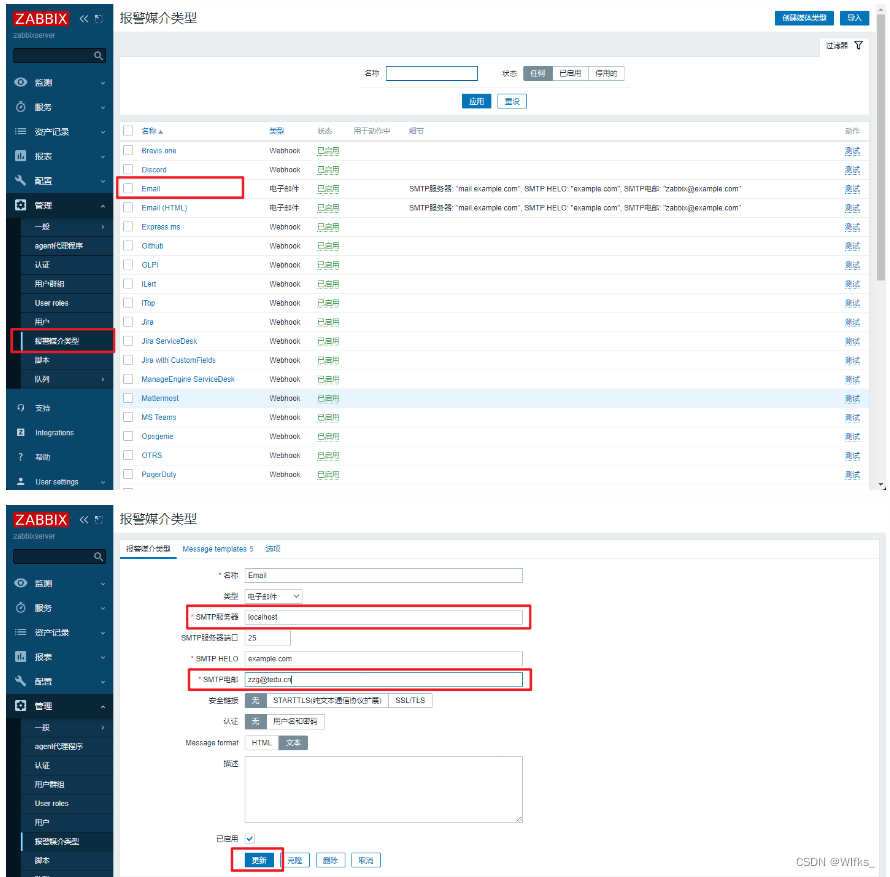This screenshot has height=877, width=890.
Task: Click the wrench icon for 配置 in the lower sidebar
Action: pos(20,681)
